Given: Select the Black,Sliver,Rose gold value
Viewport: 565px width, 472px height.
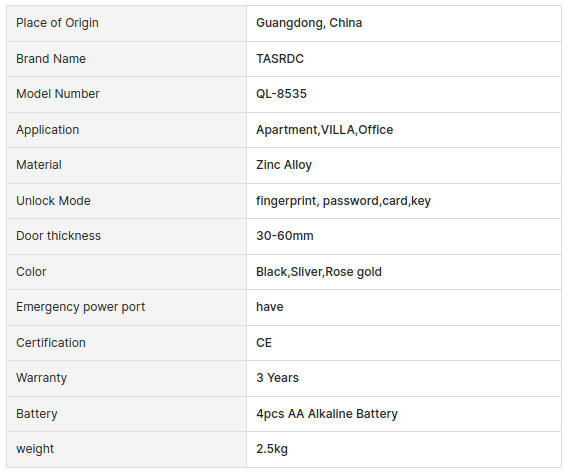Looking at the screenshot, I should pos(319,272).
